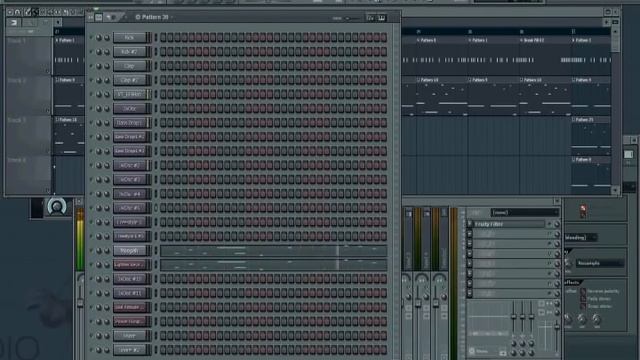Open the Resample interpolation dropdown
This screenshot has height=360, width=640.
coord(600,263)
